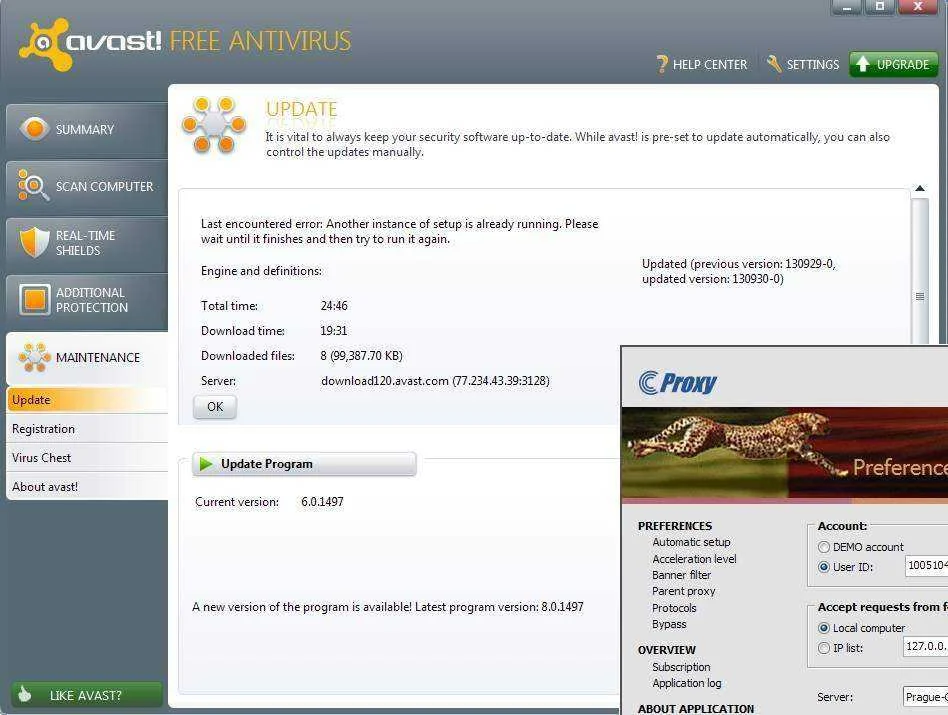Click the Real-Time Shields shield icon

pyautogui.click(x=34, y=242)
